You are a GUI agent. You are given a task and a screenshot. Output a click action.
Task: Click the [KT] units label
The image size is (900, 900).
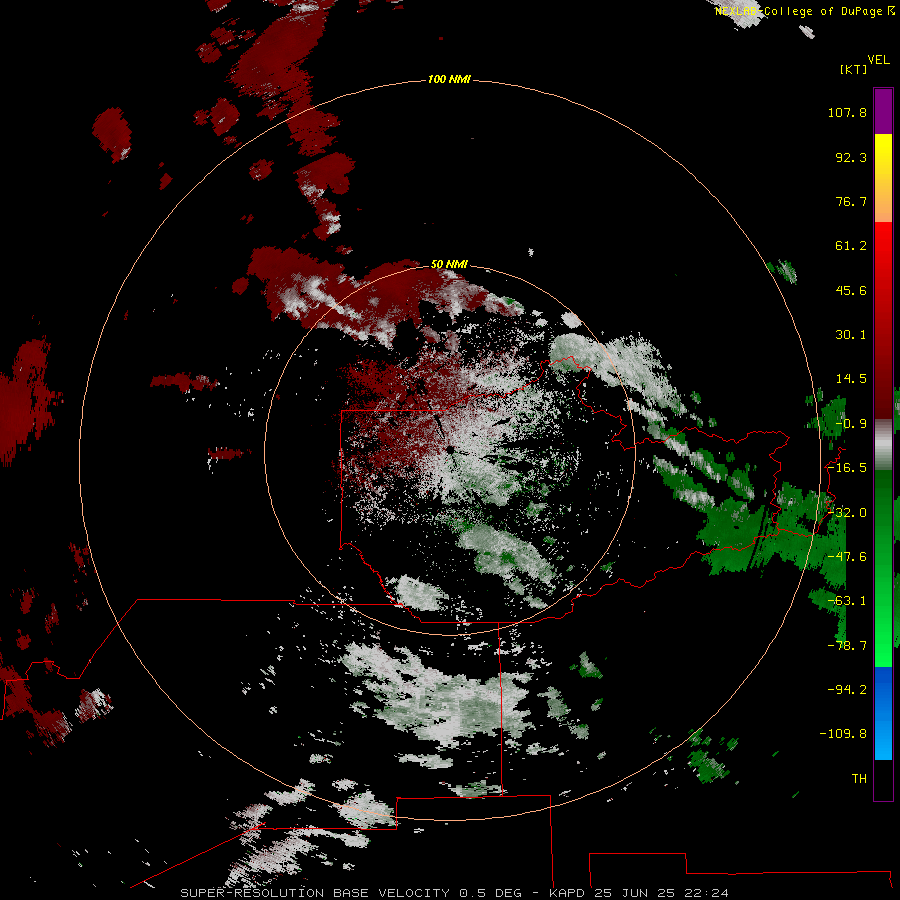(853, 69)
